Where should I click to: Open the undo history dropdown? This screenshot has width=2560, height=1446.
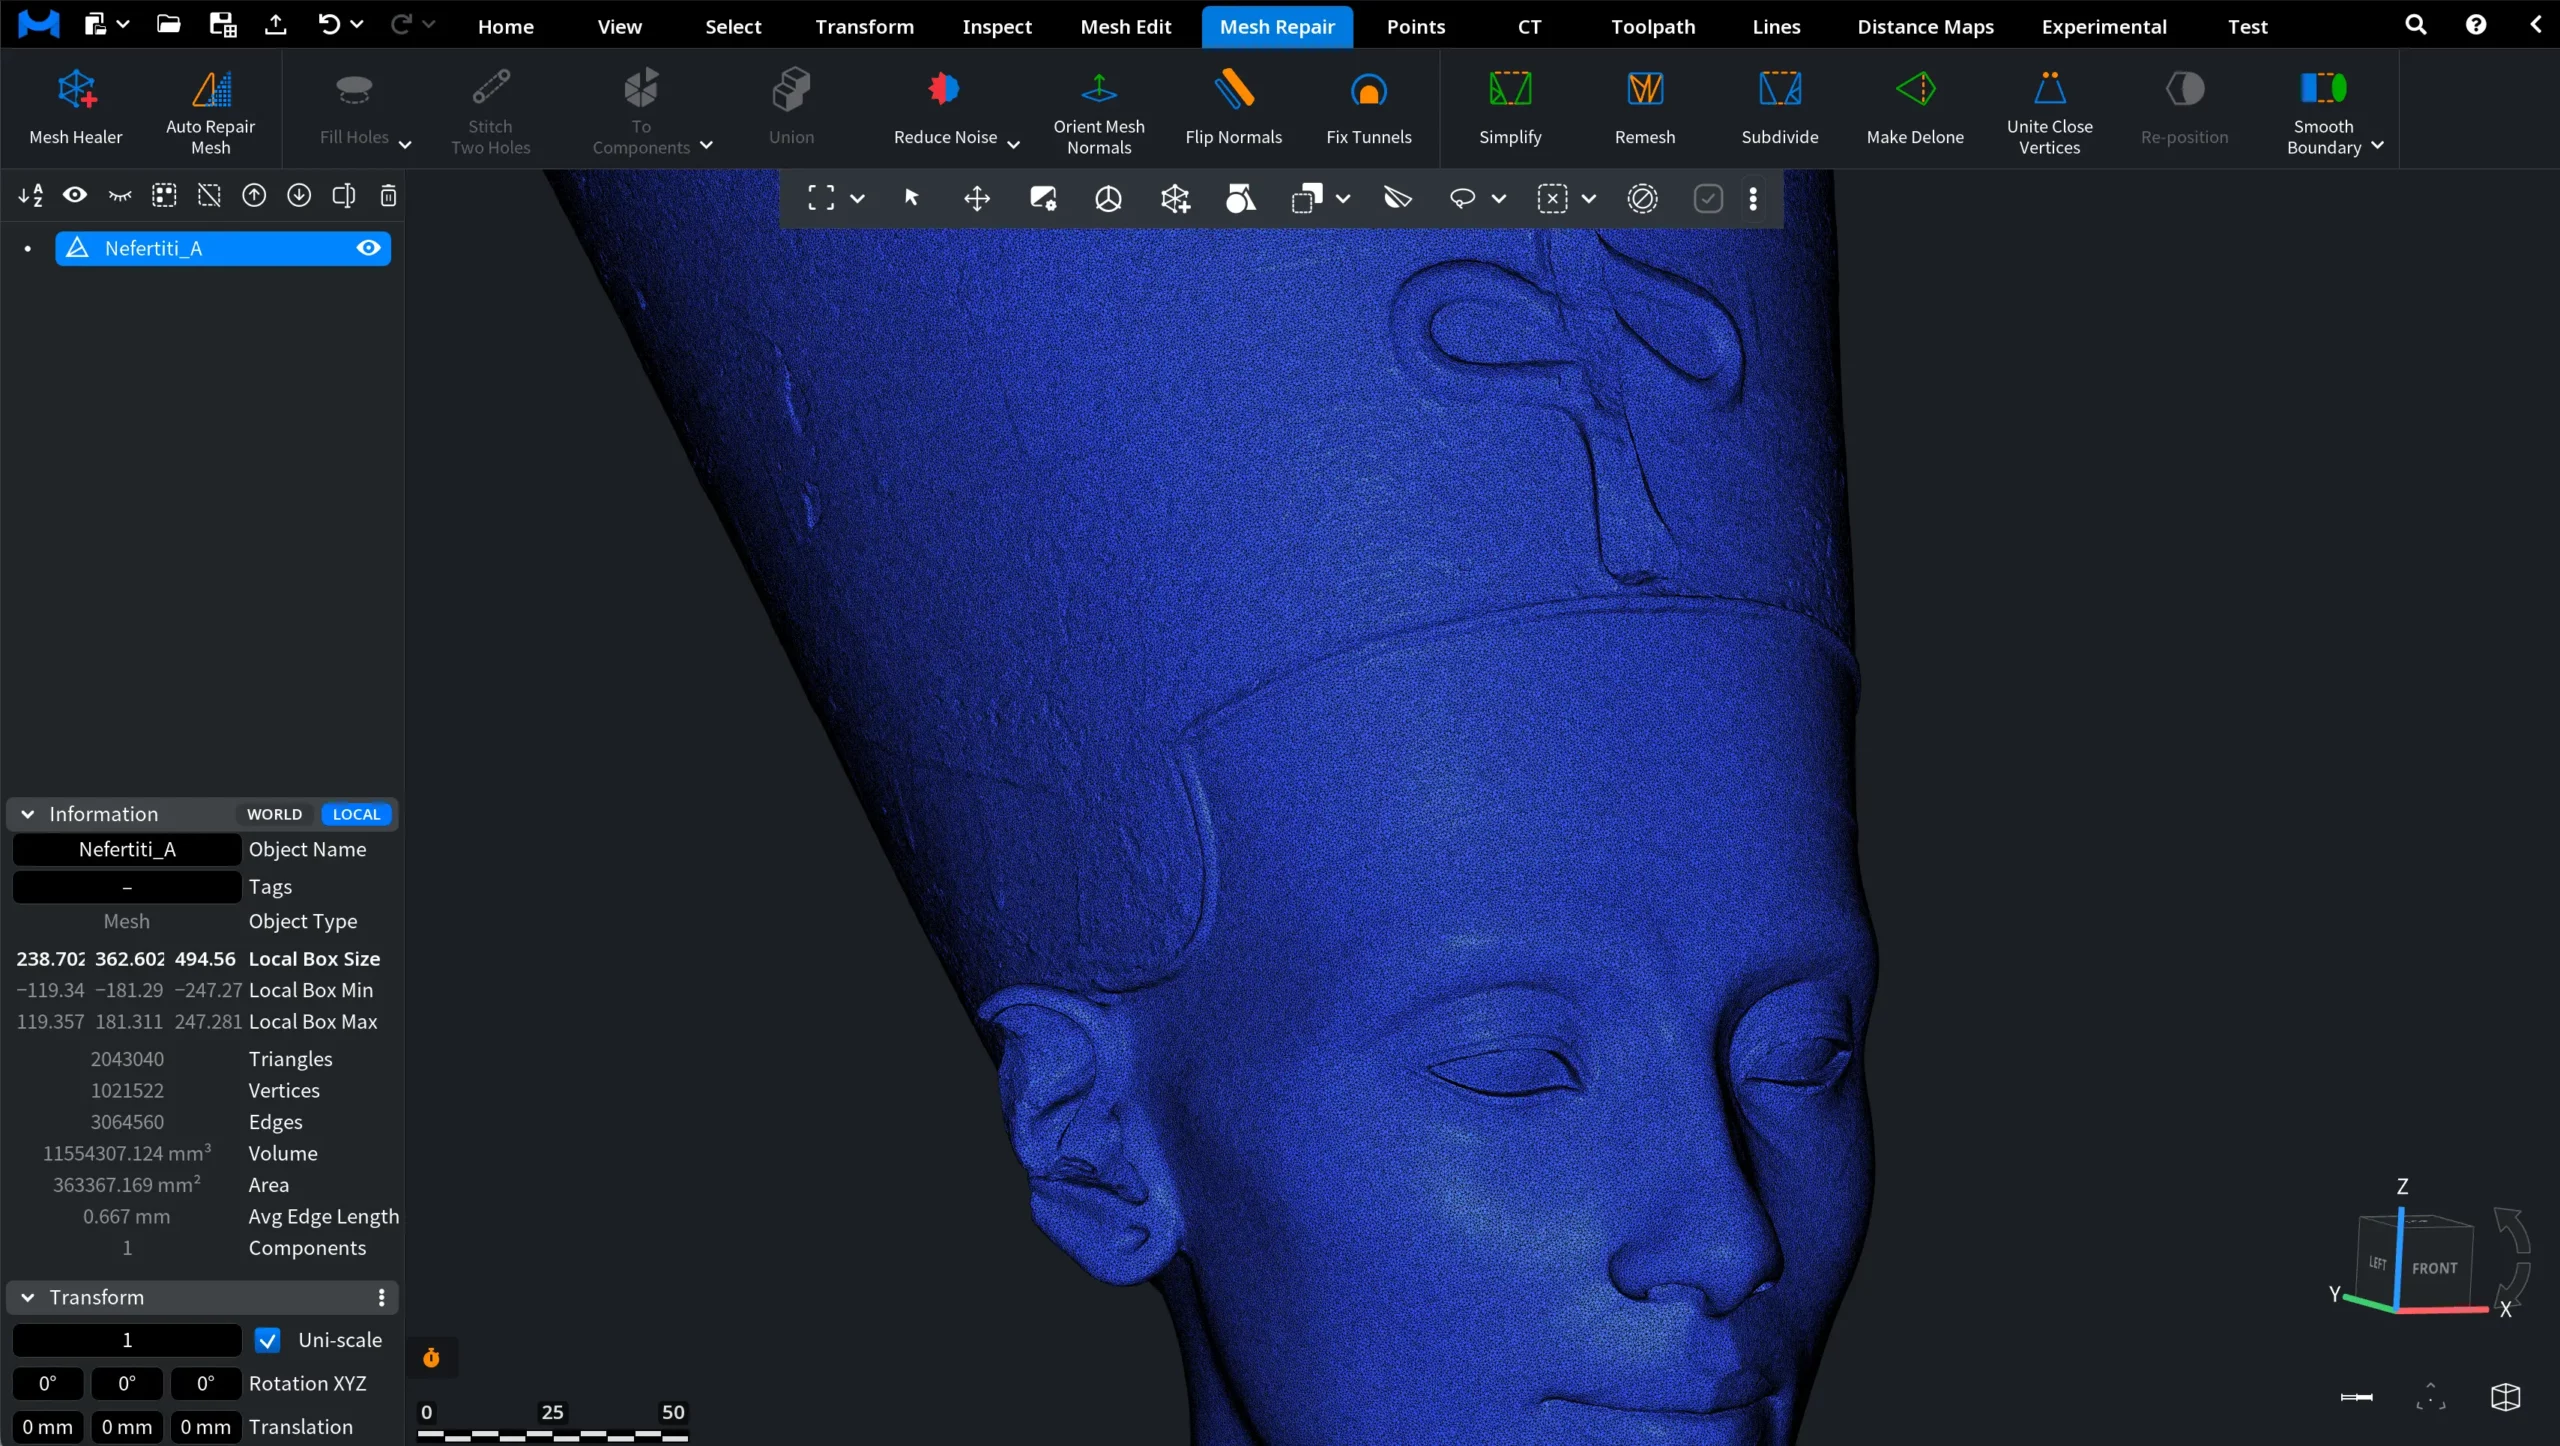pos(356,24)
